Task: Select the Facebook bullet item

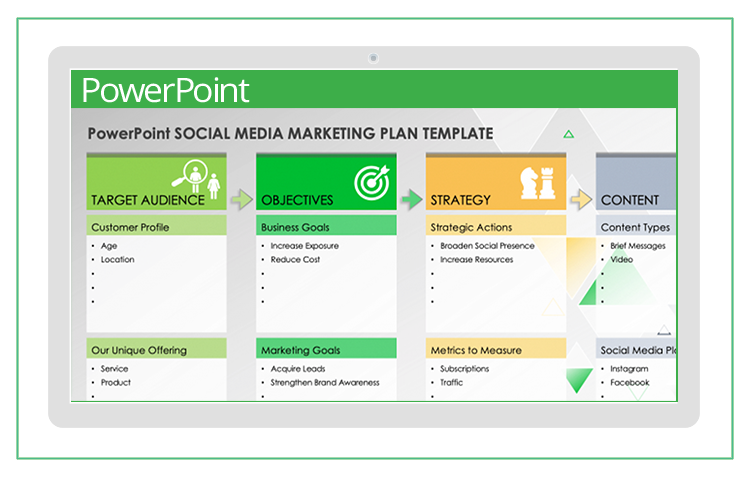Action: click(630, 382)
